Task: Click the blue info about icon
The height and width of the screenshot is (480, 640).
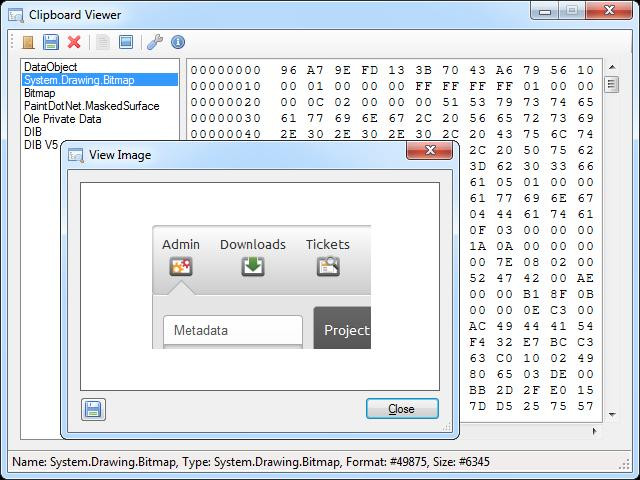Action: tap(178, 42)
